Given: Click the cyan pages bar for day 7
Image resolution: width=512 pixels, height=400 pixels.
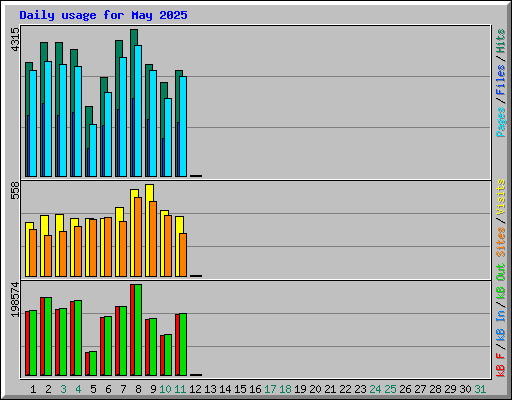Looking at the screenshot, I should pyautogui.click(x=123, y=117).
